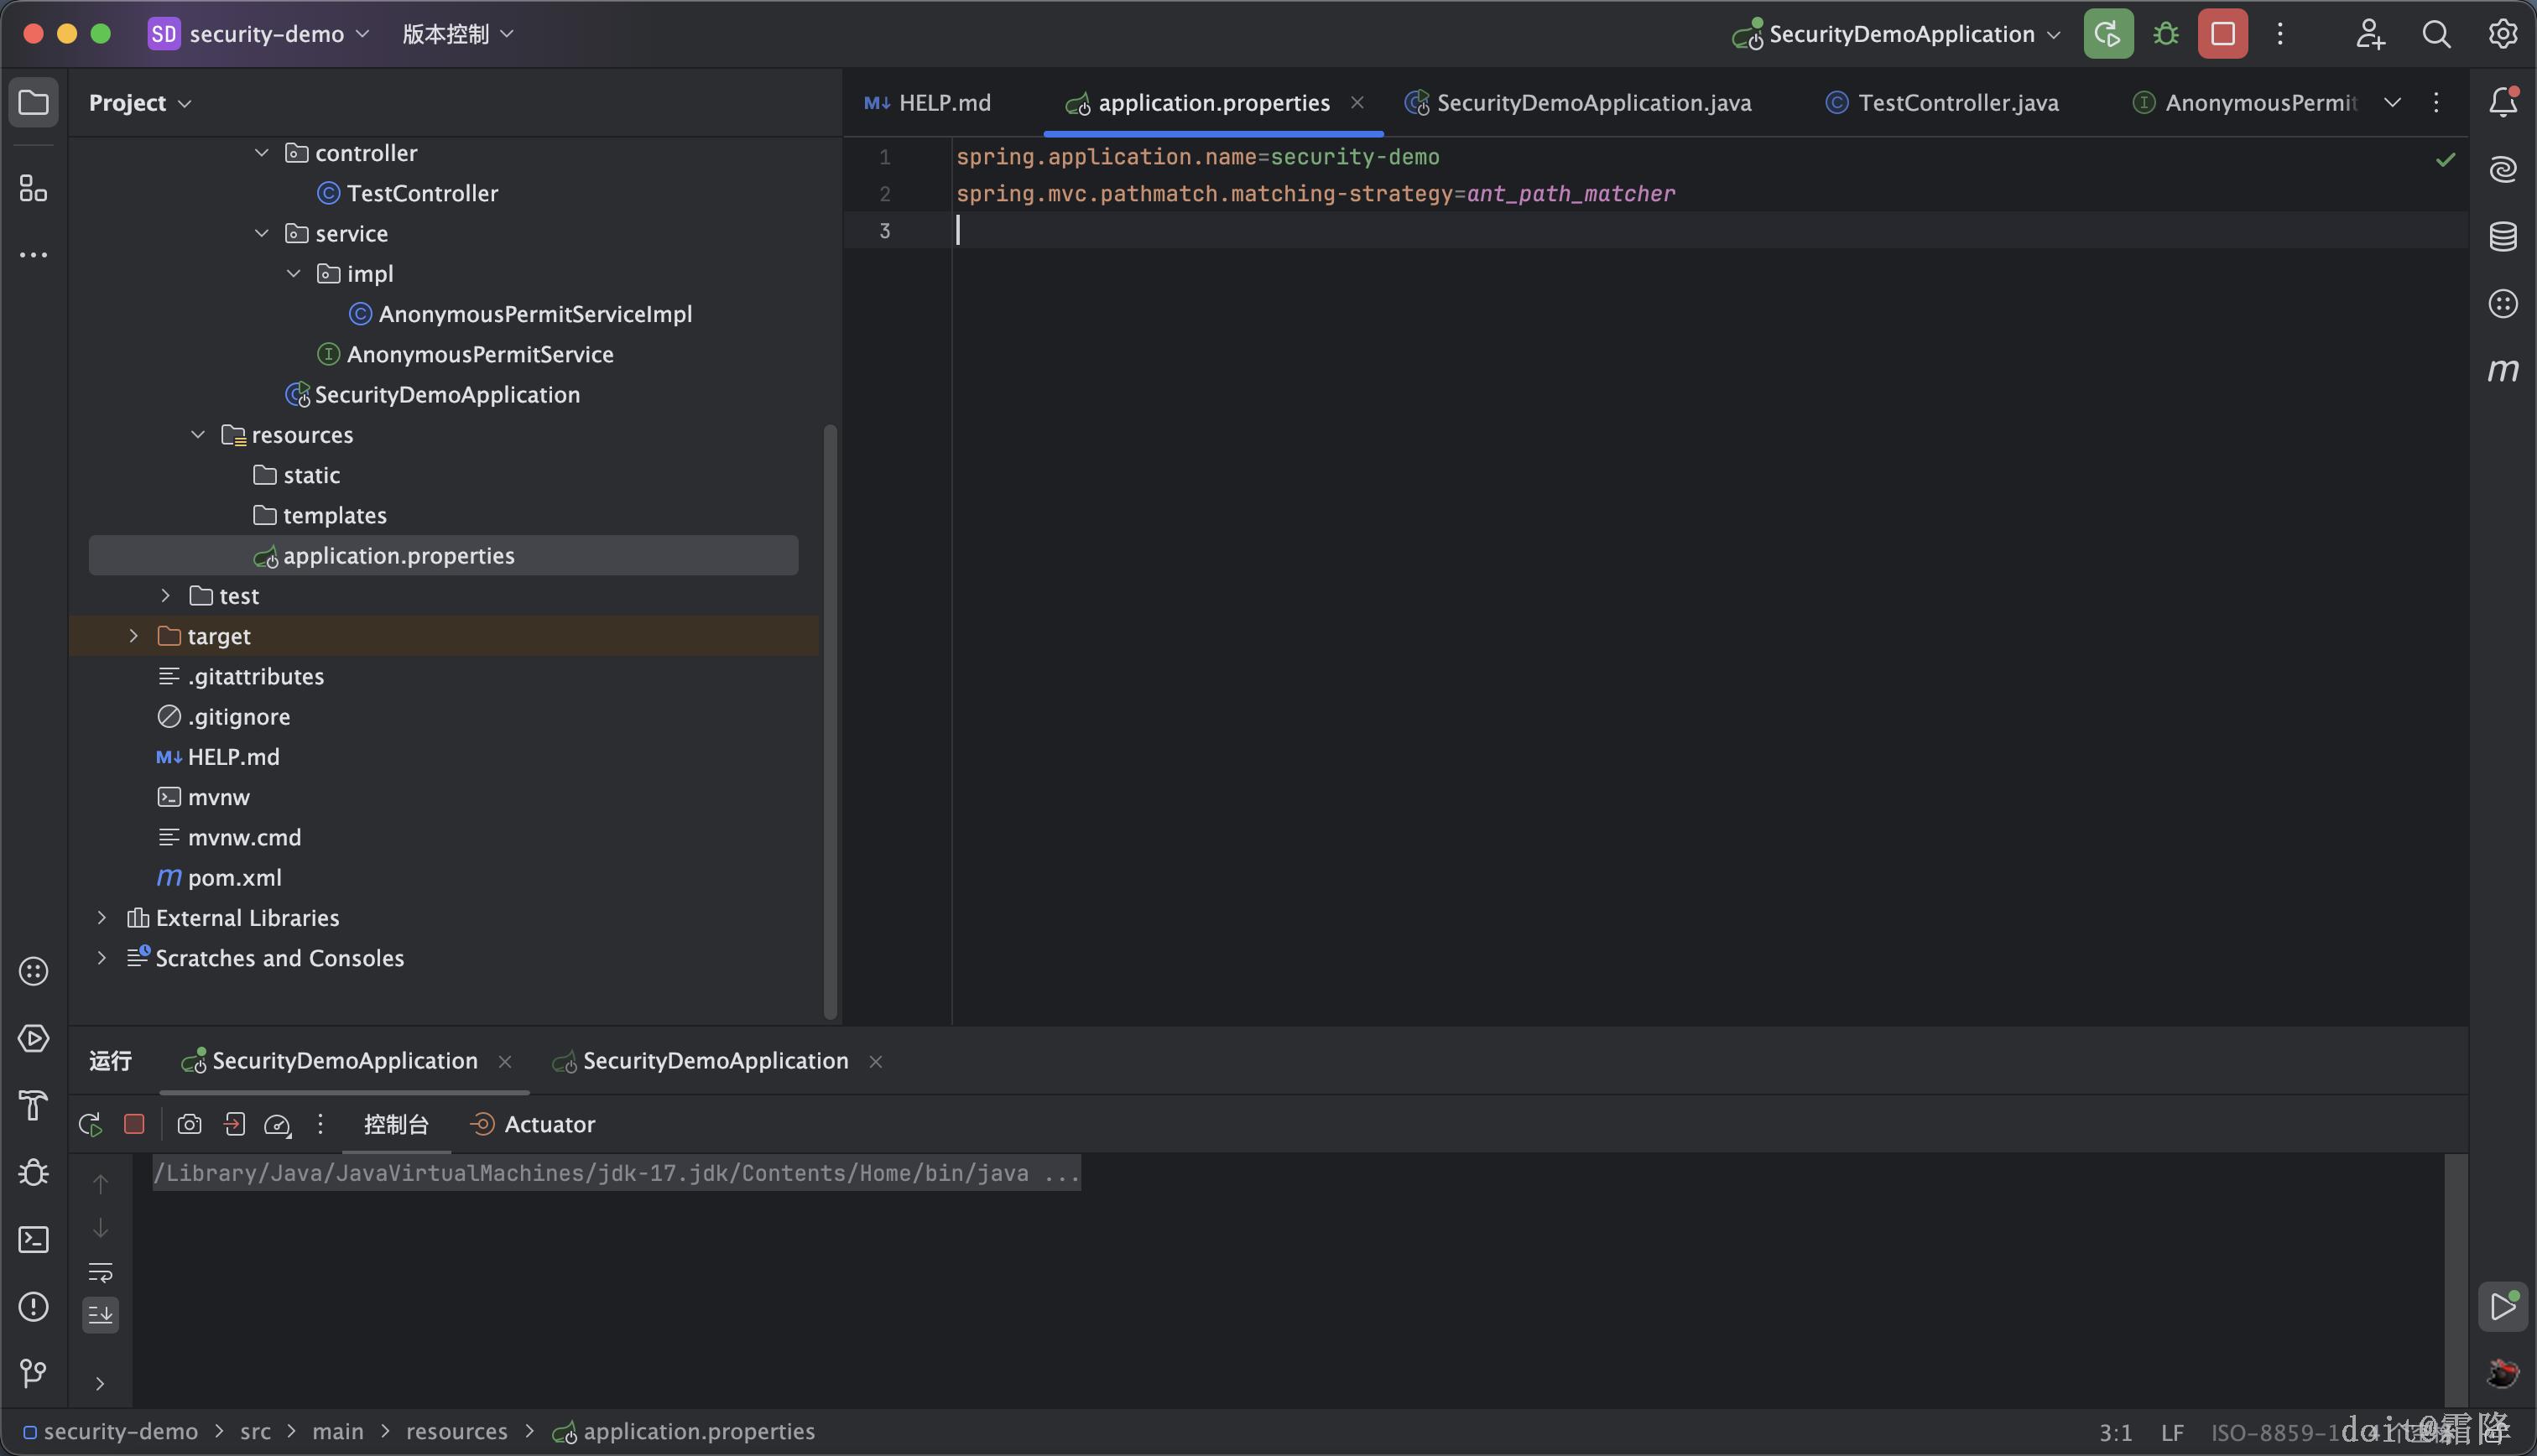The width and height of the screenshot is (2537, 1456).
Task: Click the resources breadcrumb in status bar
Action: point(456,1432)
